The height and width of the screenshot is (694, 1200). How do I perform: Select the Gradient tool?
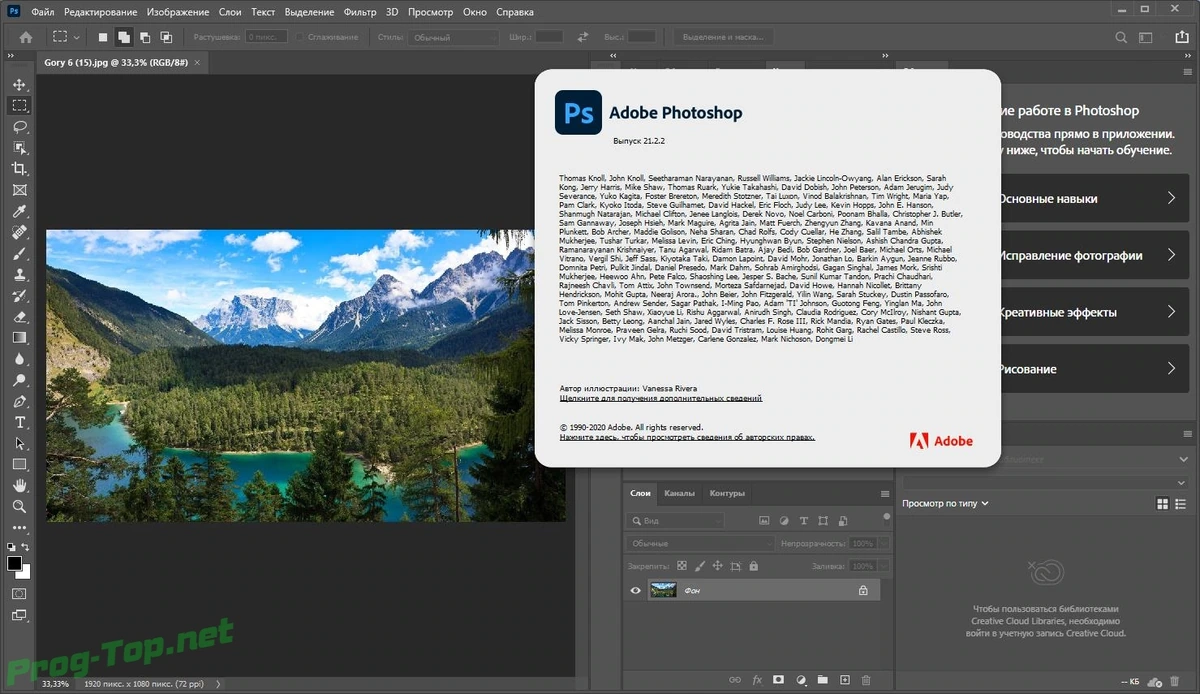pos(19,338)
